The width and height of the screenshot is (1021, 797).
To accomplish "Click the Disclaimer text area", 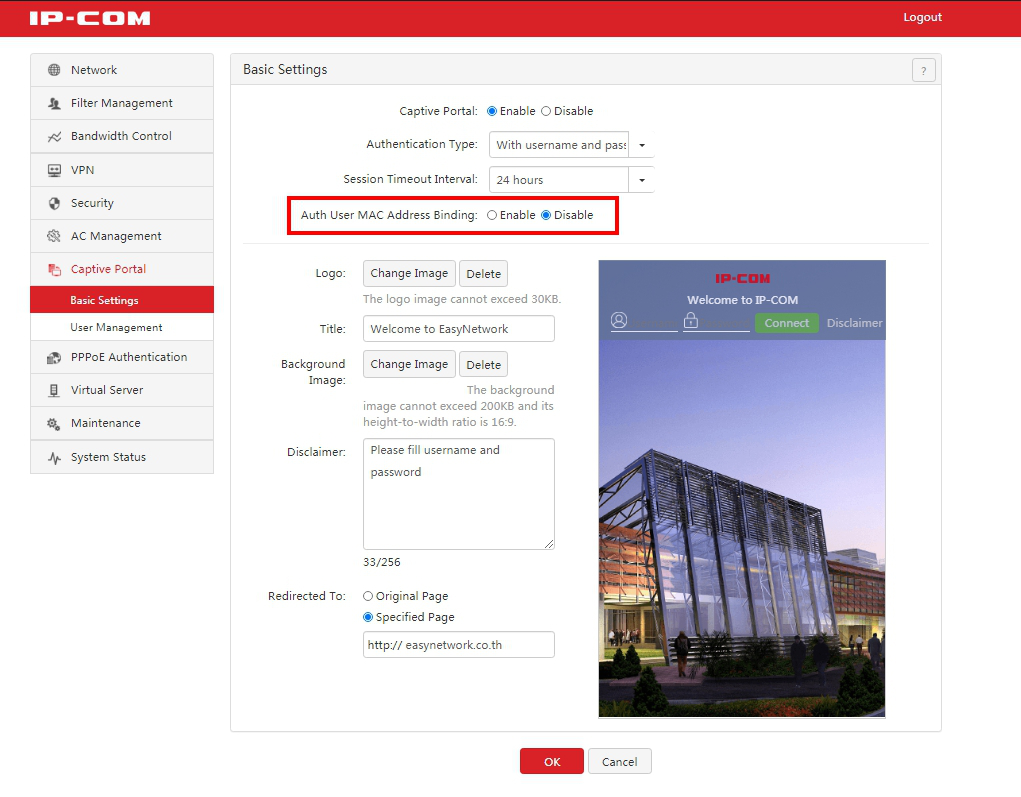I will tap(458, 494).
